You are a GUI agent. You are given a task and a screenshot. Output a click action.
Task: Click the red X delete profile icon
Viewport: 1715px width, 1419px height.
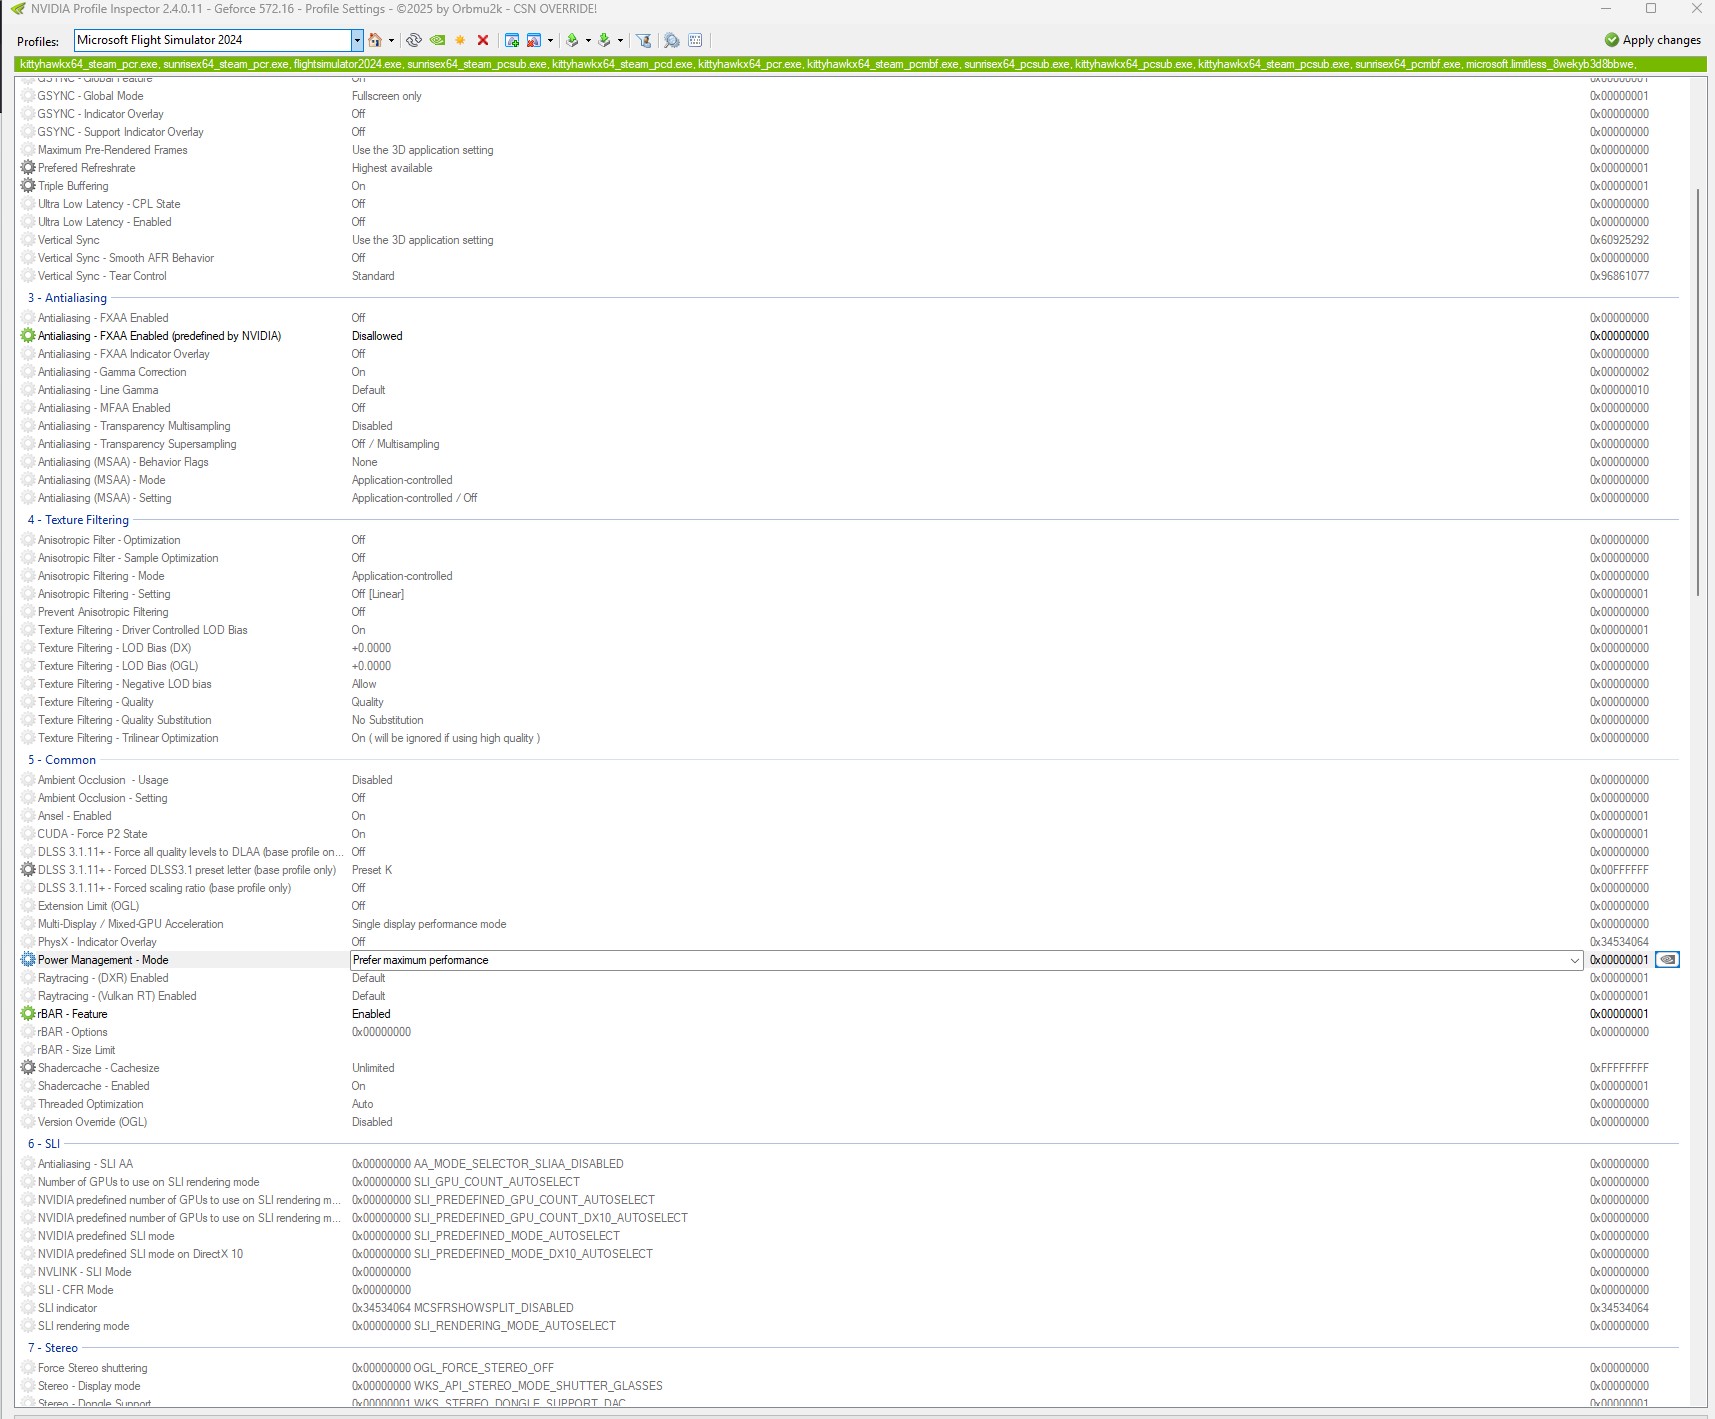point(483,40)
